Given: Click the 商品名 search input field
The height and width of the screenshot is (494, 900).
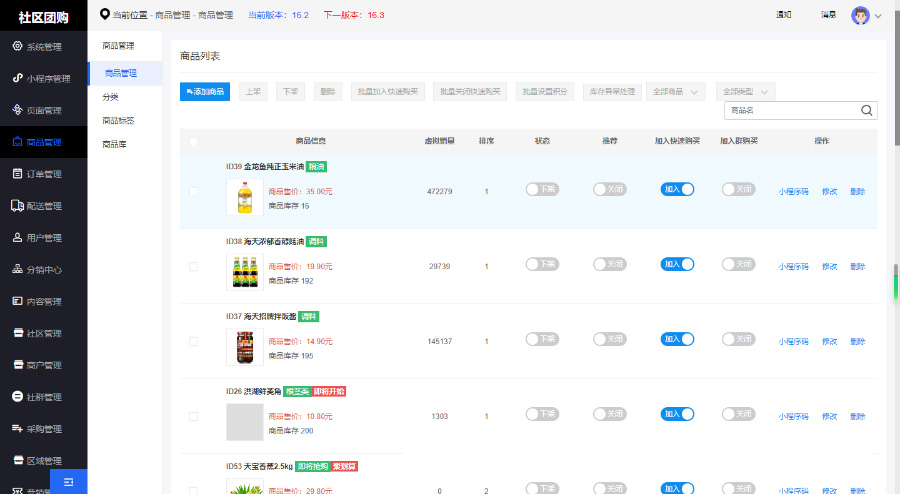Looking at the screenshot, I should pos(790,111).
